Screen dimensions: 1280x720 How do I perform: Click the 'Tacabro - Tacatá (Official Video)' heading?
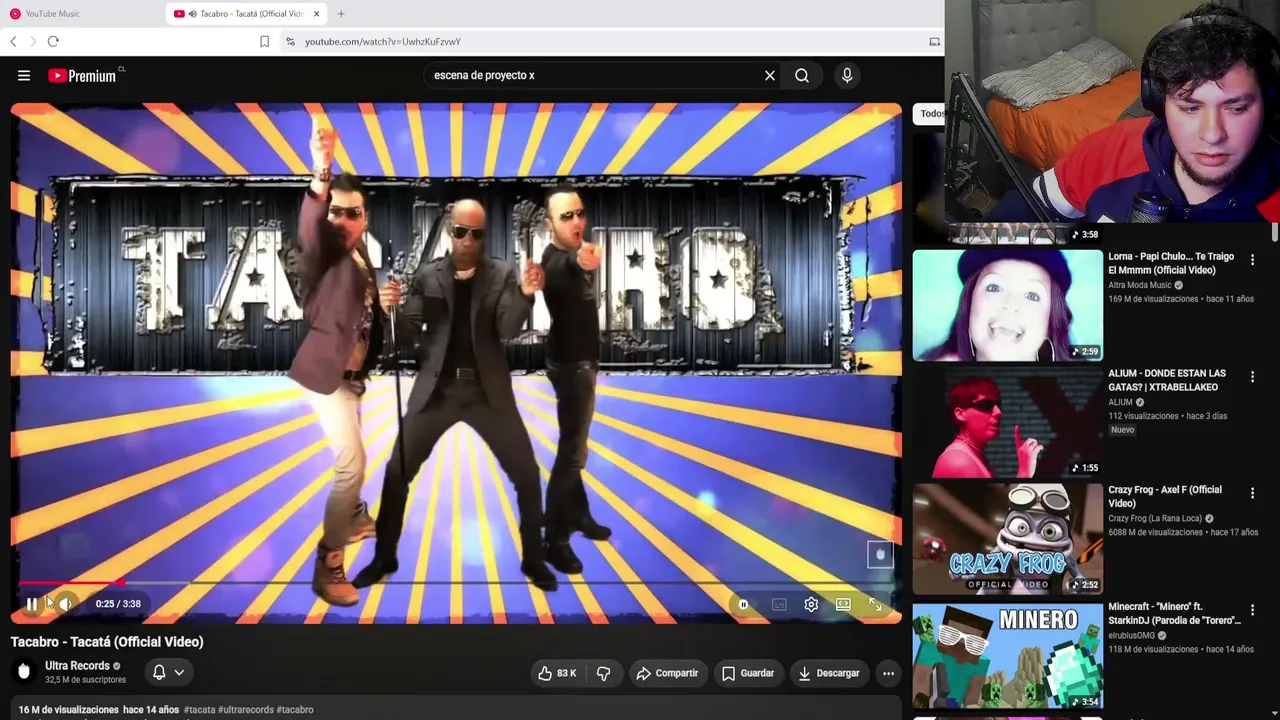pyautogui.click(x=107, y=642)
